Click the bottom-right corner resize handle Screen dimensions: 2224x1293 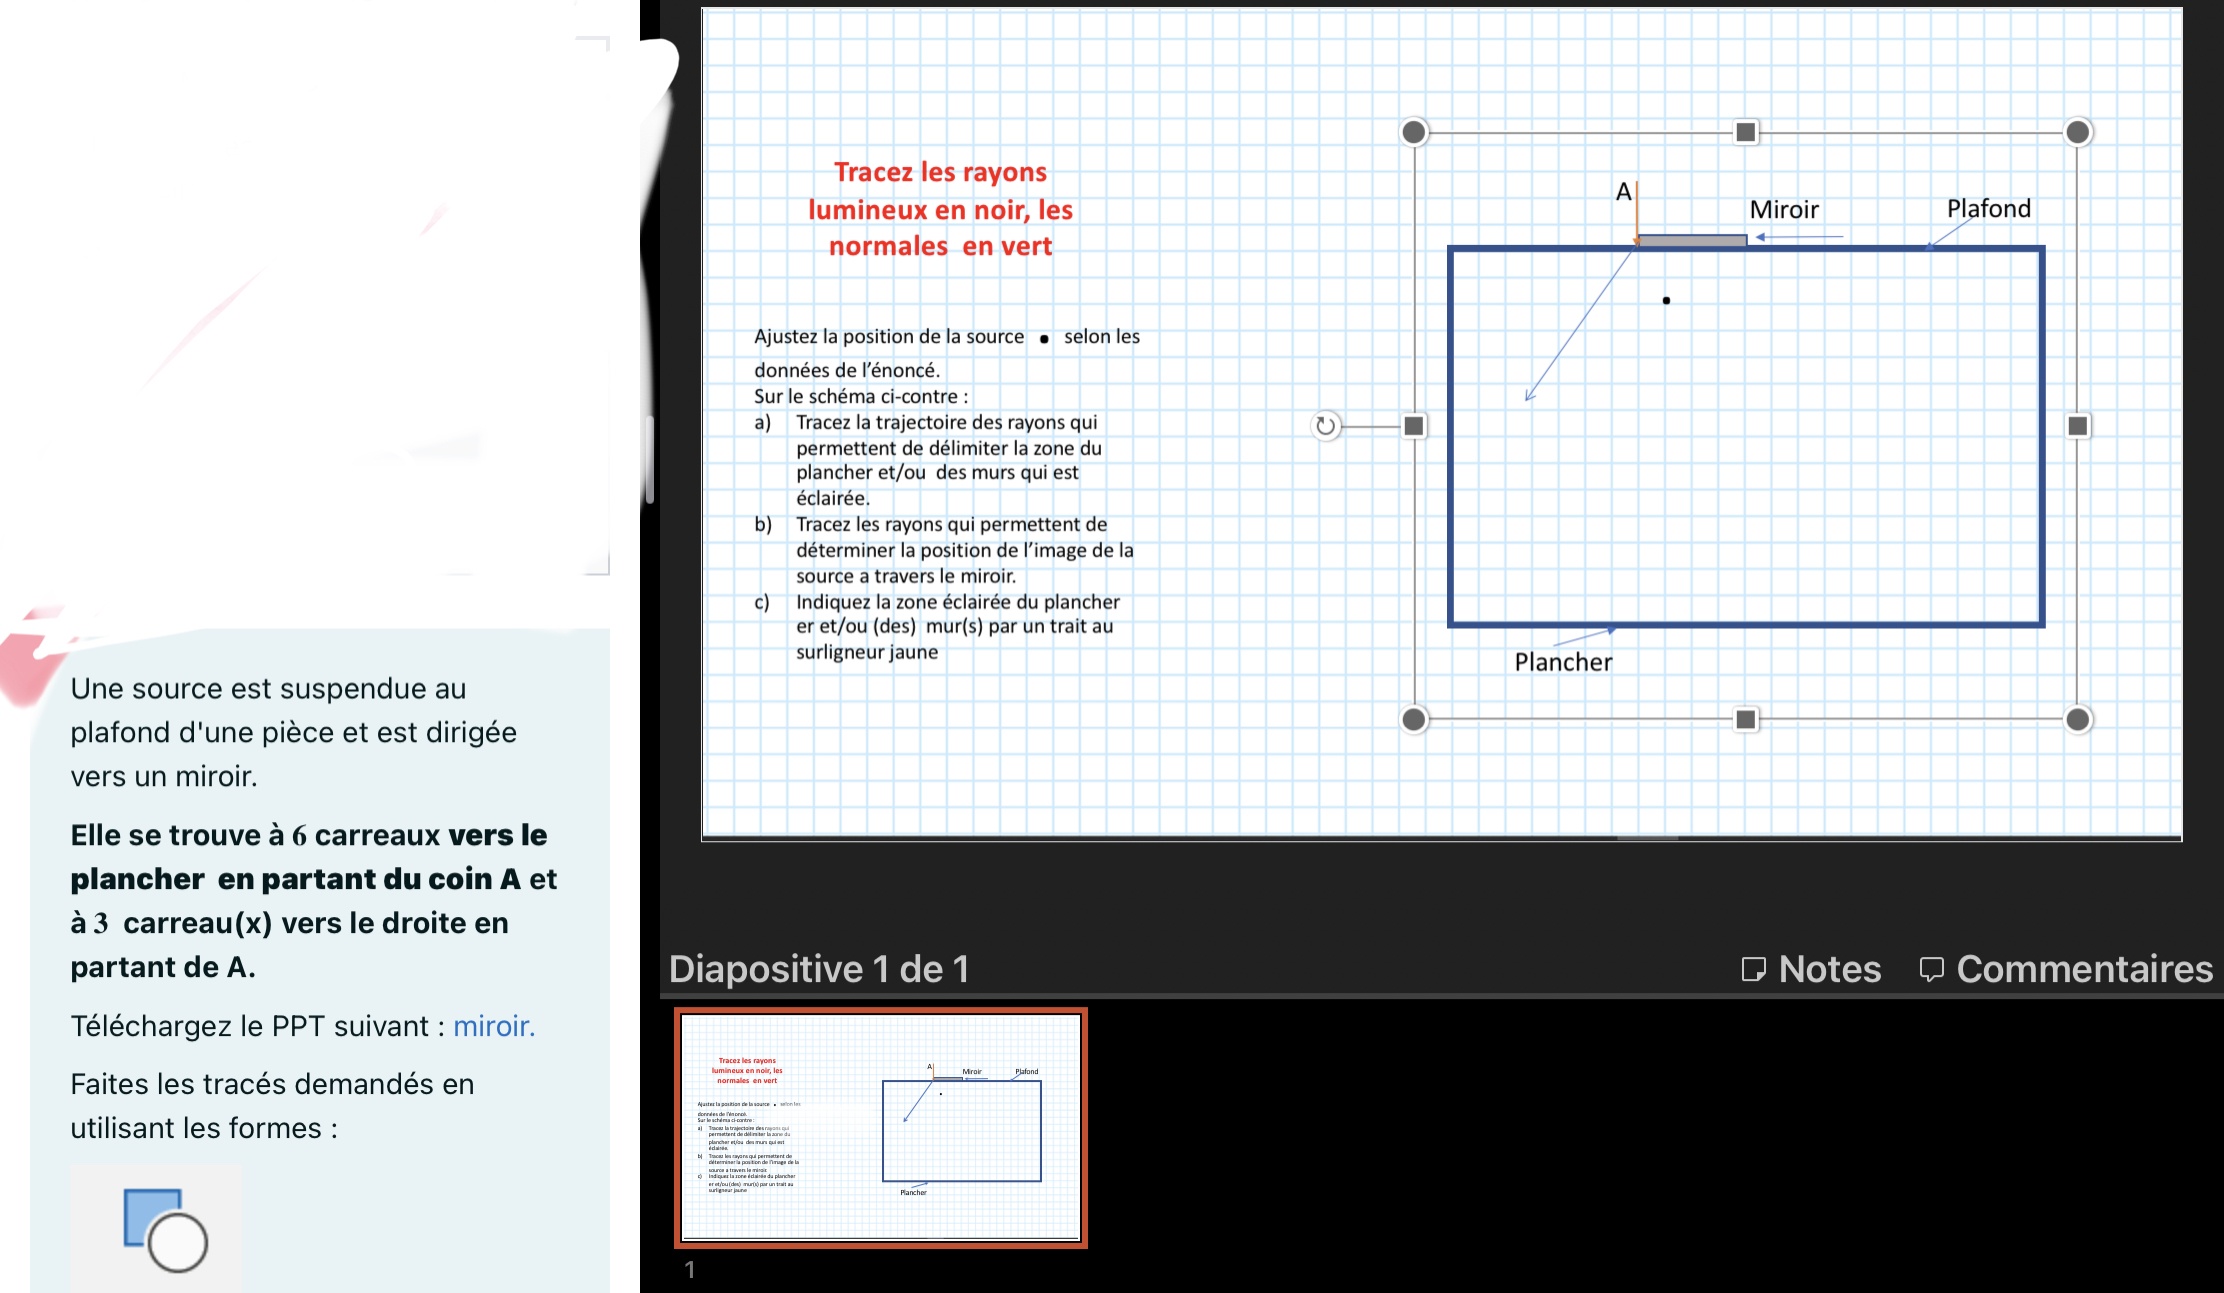(x=2078, y=719)
